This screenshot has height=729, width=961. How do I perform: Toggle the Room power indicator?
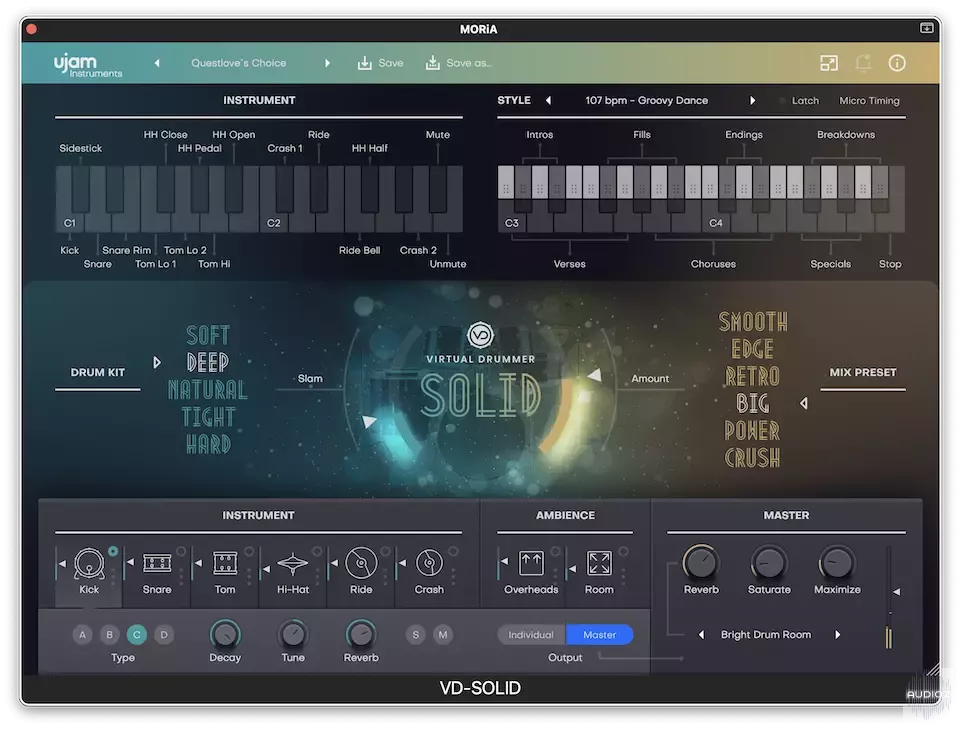tap(623, 551)
